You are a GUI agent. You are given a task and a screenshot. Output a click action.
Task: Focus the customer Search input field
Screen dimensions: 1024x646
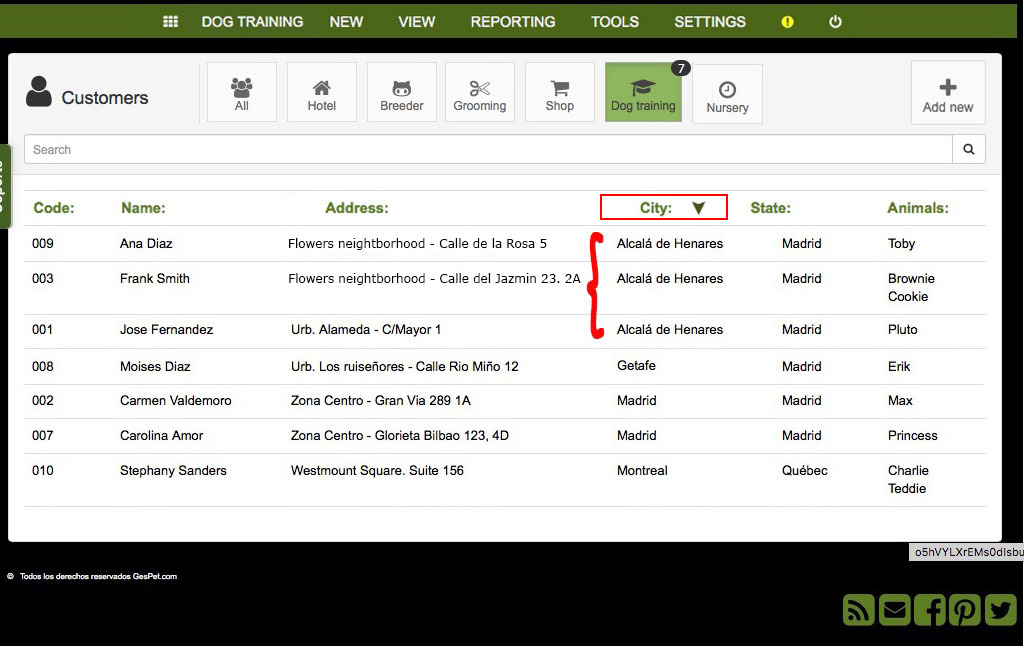488,150
